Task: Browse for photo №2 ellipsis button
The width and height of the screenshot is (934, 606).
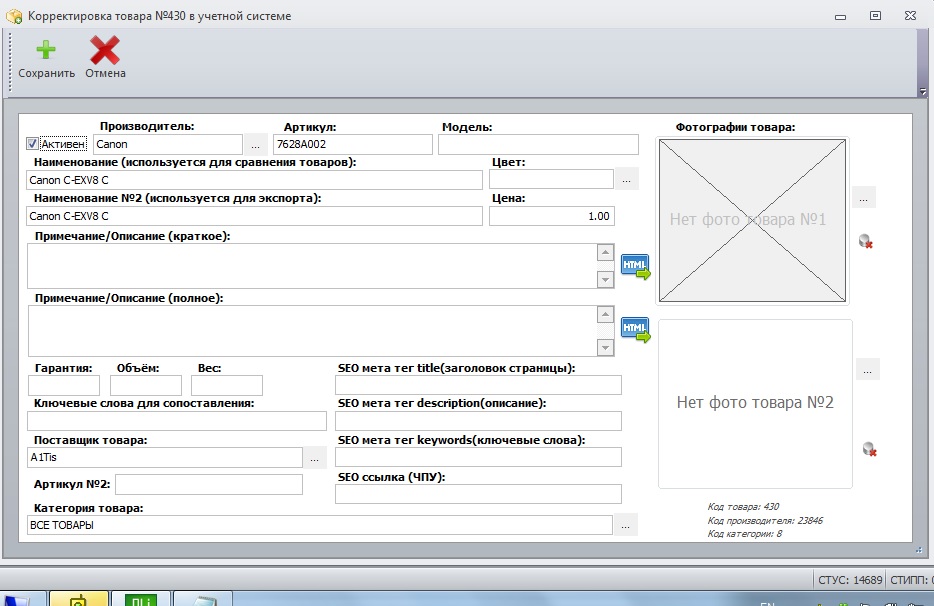Action: (868, 370)
